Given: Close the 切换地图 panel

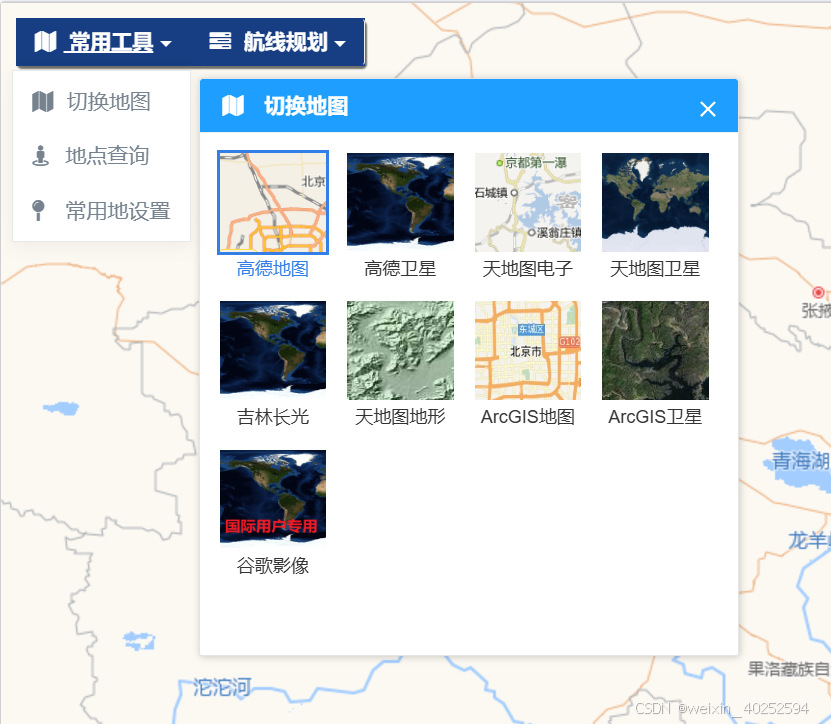Looking at the screenshot, I should (708, 109).
